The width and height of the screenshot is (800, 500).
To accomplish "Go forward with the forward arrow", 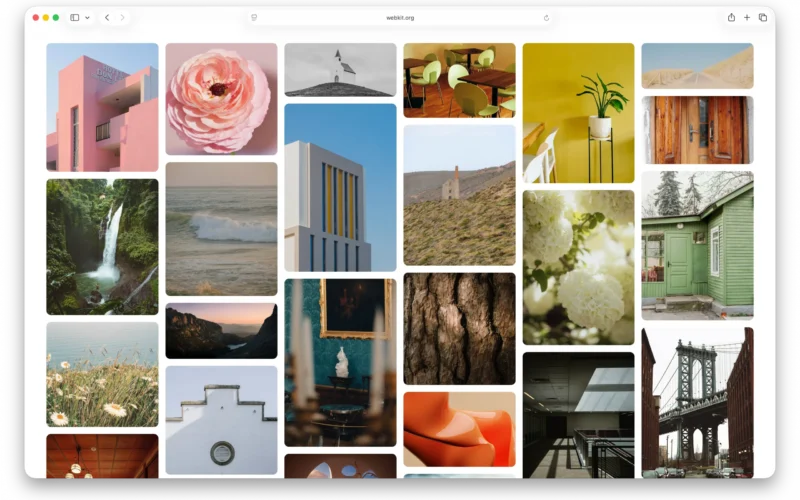I will coord(122,17).
